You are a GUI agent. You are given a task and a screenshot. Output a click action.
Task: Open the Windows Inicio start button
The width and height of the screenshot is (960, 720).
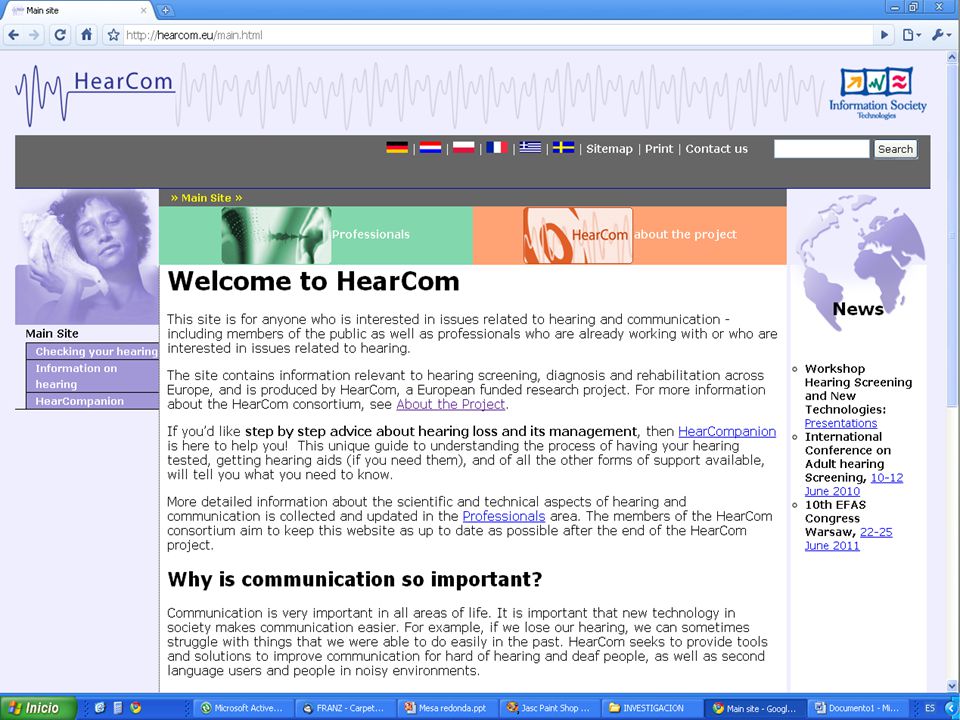click(38, 708)
